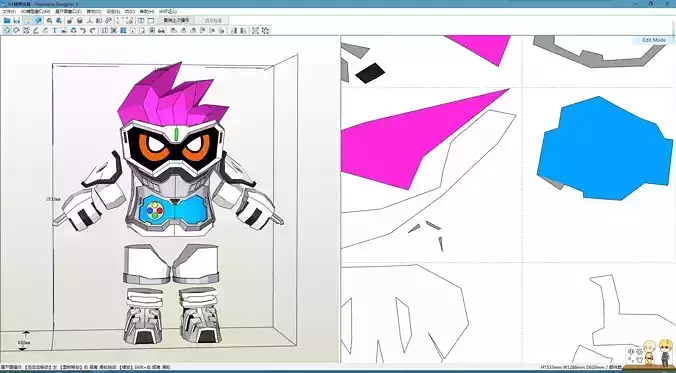Open the 文件(F) menu
676x373 pixels.
(x=9, y=11)
